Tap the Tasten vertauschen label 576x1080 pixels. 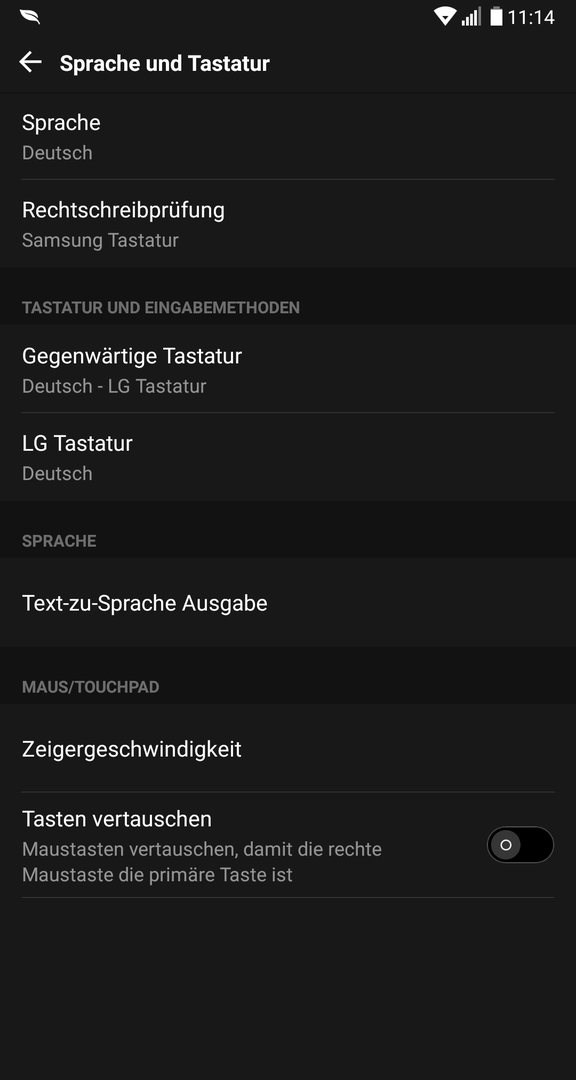point(116,819)
